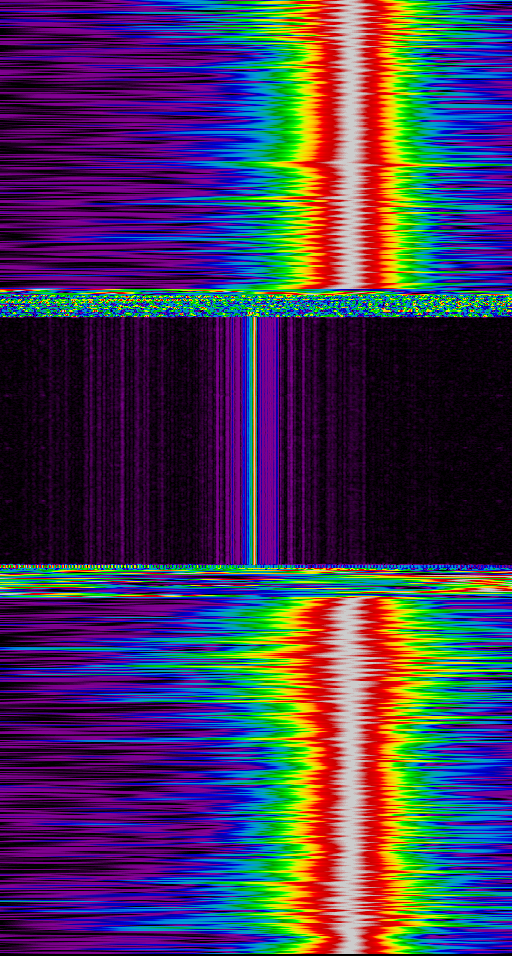Select the thin yellow-green carrier line in dark band

(254, 440)
